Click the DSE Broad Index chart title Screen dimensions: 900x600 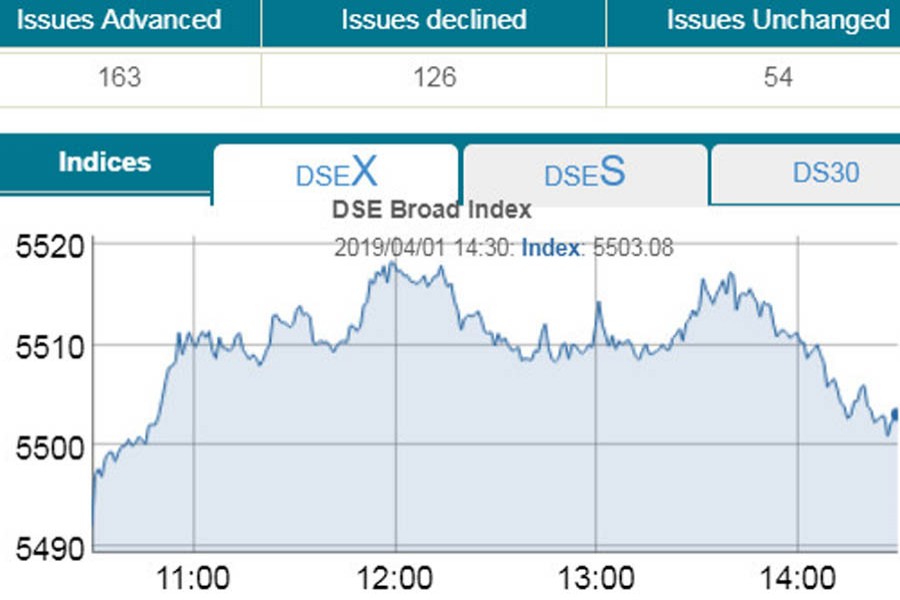431,210
